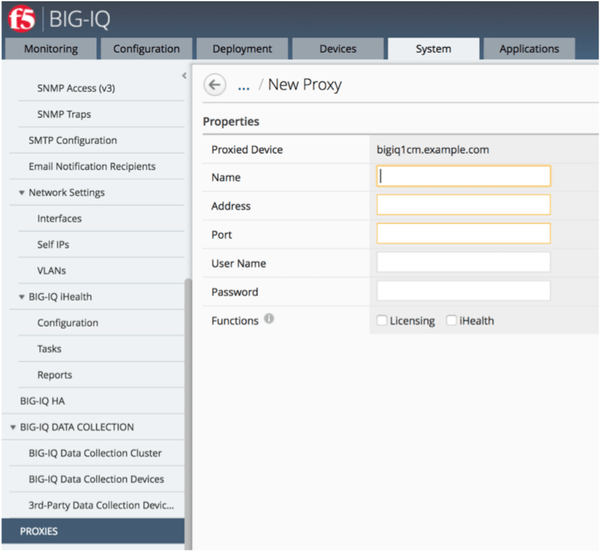
Task: Open BIG-IQ HA page
Action: coord(42,401)
